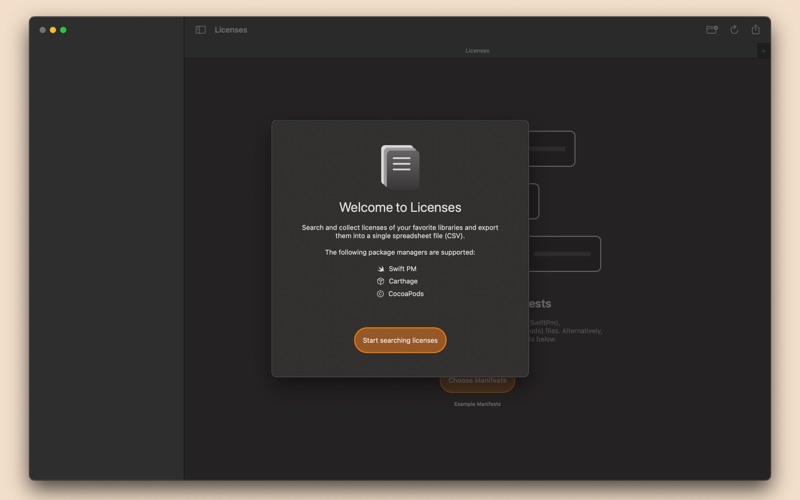Click the Start searching licenses button
Screen dimensions: 800x500
click(x=400, y=340)
